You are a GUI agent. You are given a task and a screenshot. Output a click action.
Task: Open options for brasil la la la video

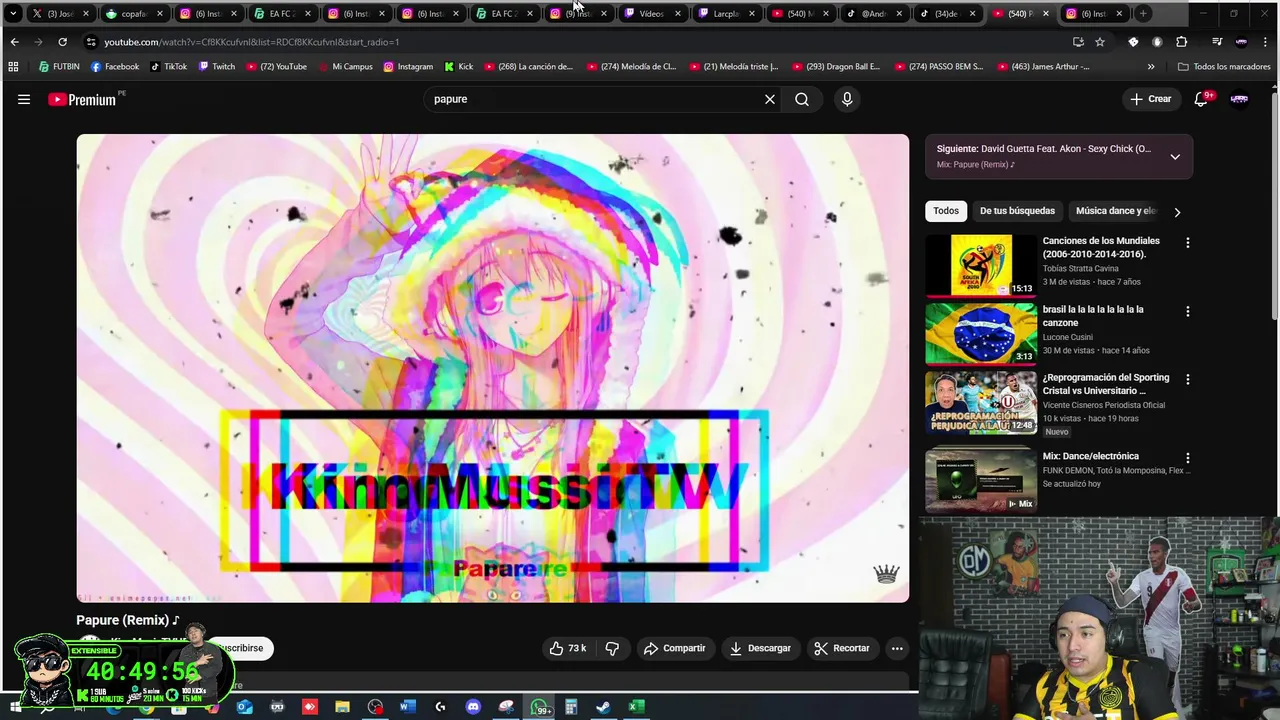[x=1187, y=311]
